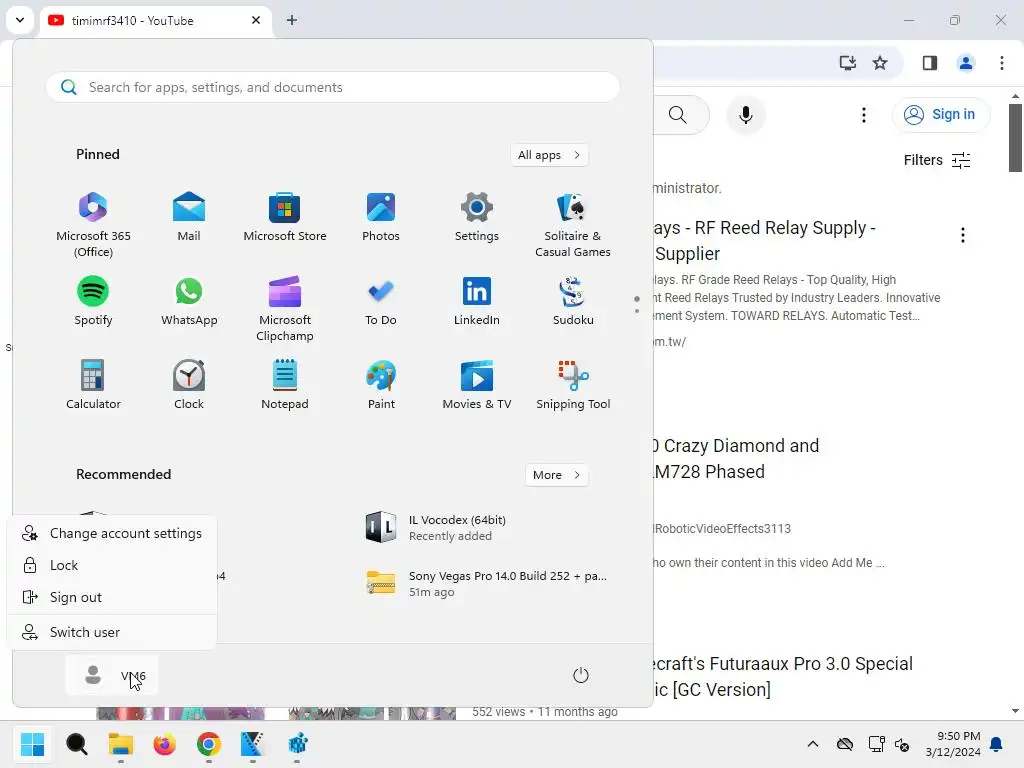Click the user account button in Start

pyautogui.click(x=112, y=675)
